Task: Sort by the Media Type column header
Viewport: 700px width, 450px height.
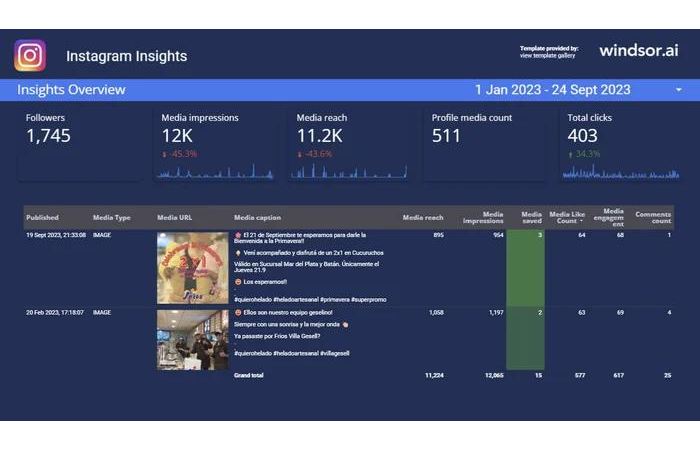Action: click(112, 217)
